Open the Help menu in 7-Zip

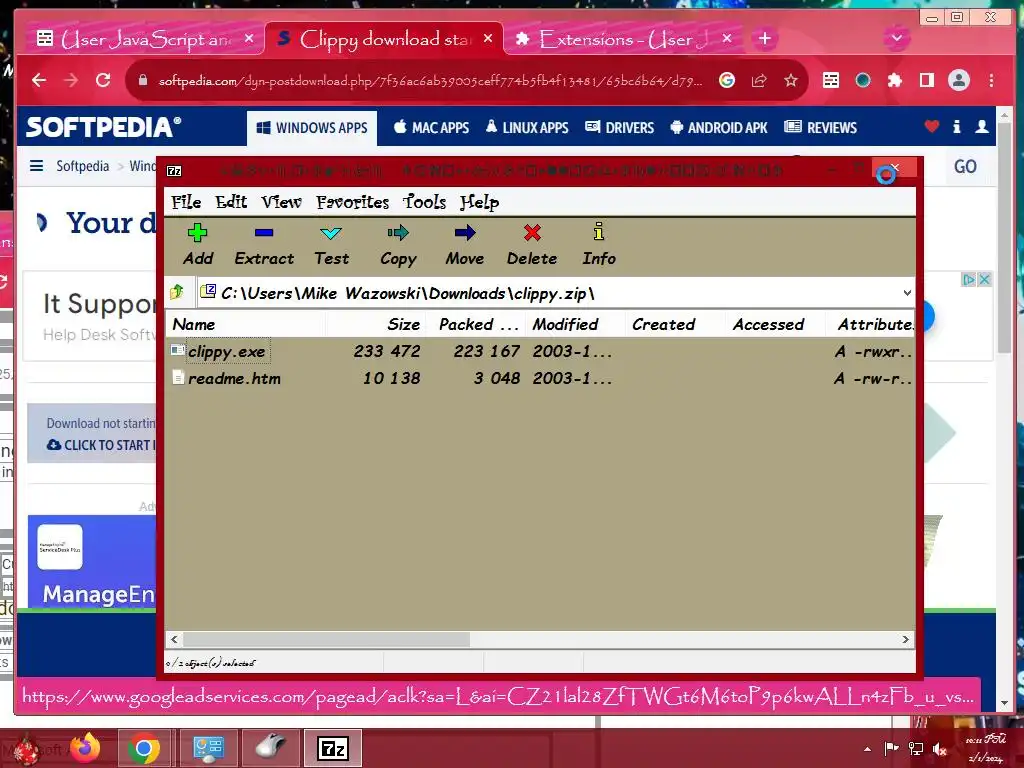pos(479,202)
